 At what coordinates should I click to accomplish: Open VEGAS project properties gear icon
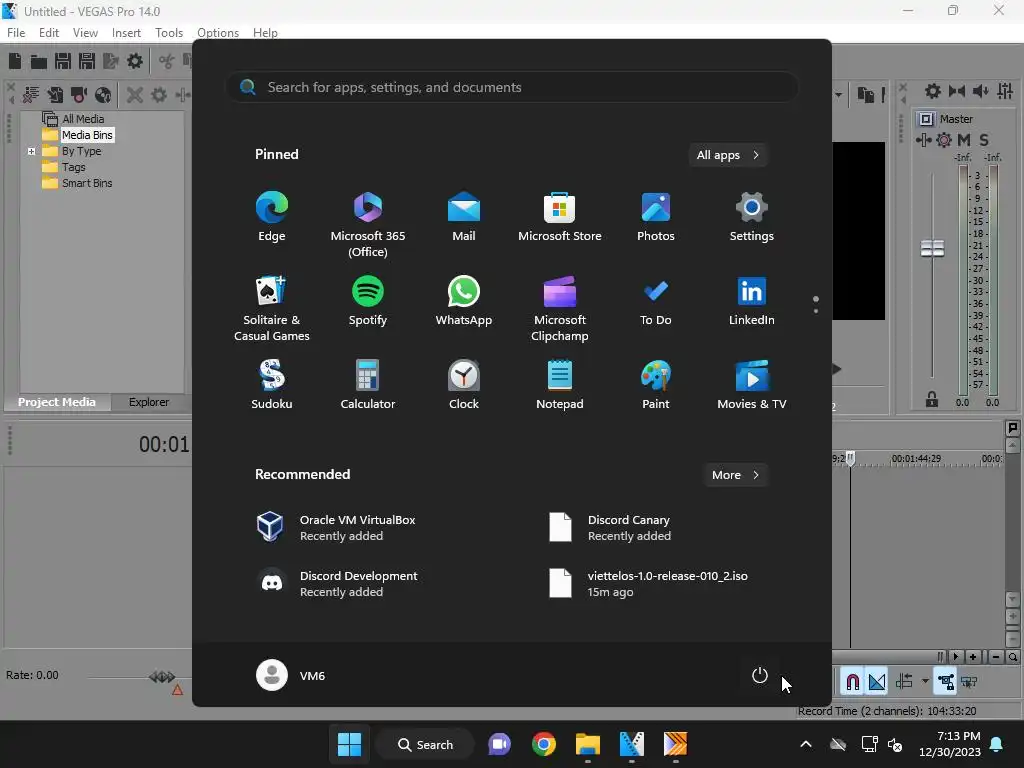pos(135,61)
